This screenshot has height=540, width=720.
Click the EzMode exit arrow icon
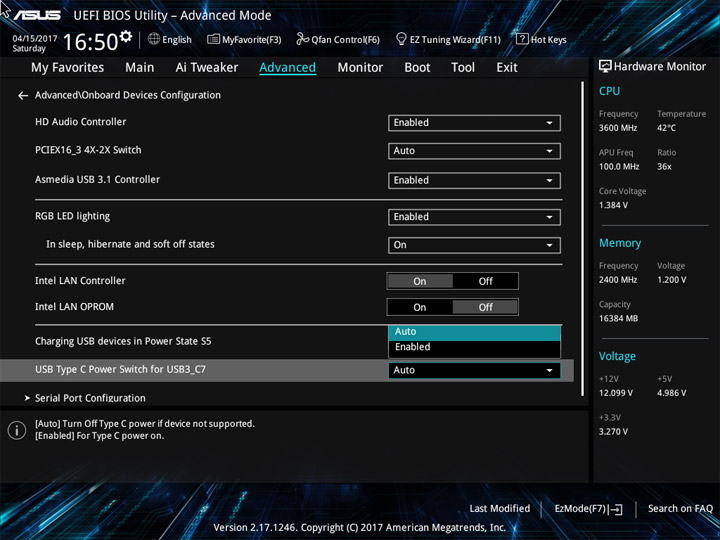click(617, 509)
